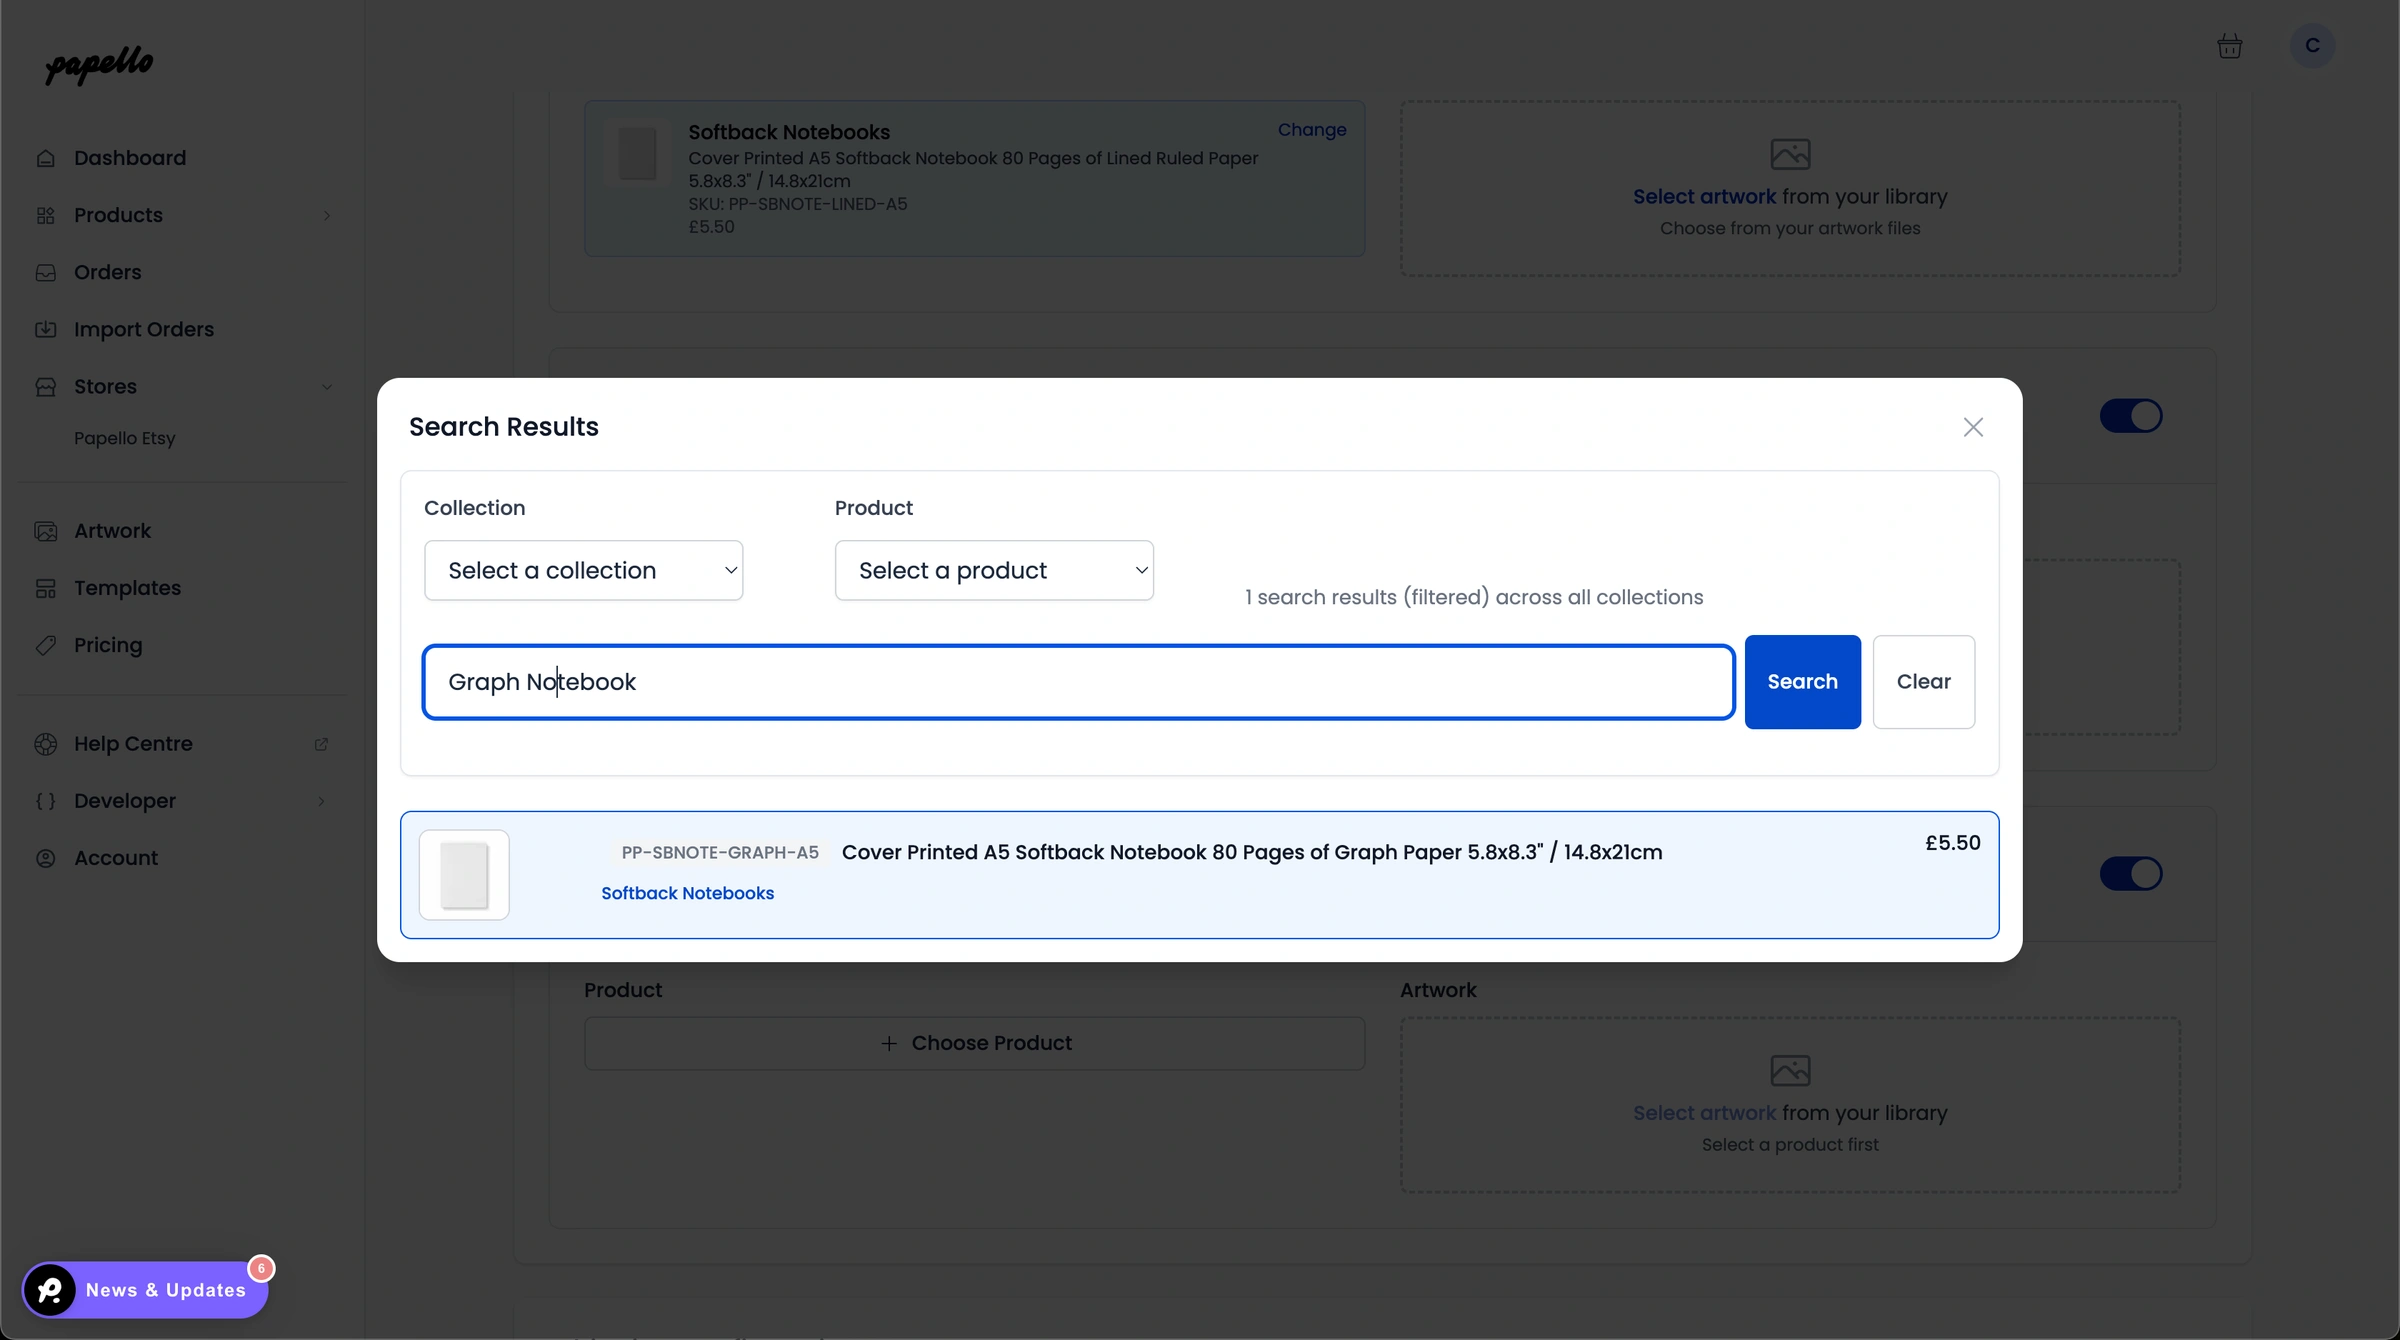
Task: Click the Developer curly-braces icon
Action: click(45, 800)
